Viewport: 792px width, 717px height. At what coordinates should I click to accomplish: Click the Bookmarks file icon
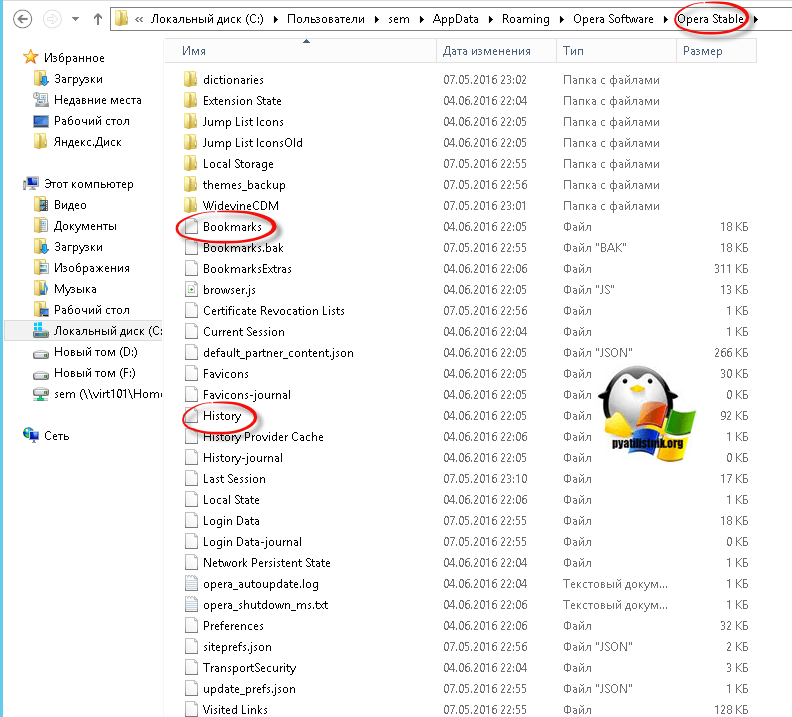(191, 227)
